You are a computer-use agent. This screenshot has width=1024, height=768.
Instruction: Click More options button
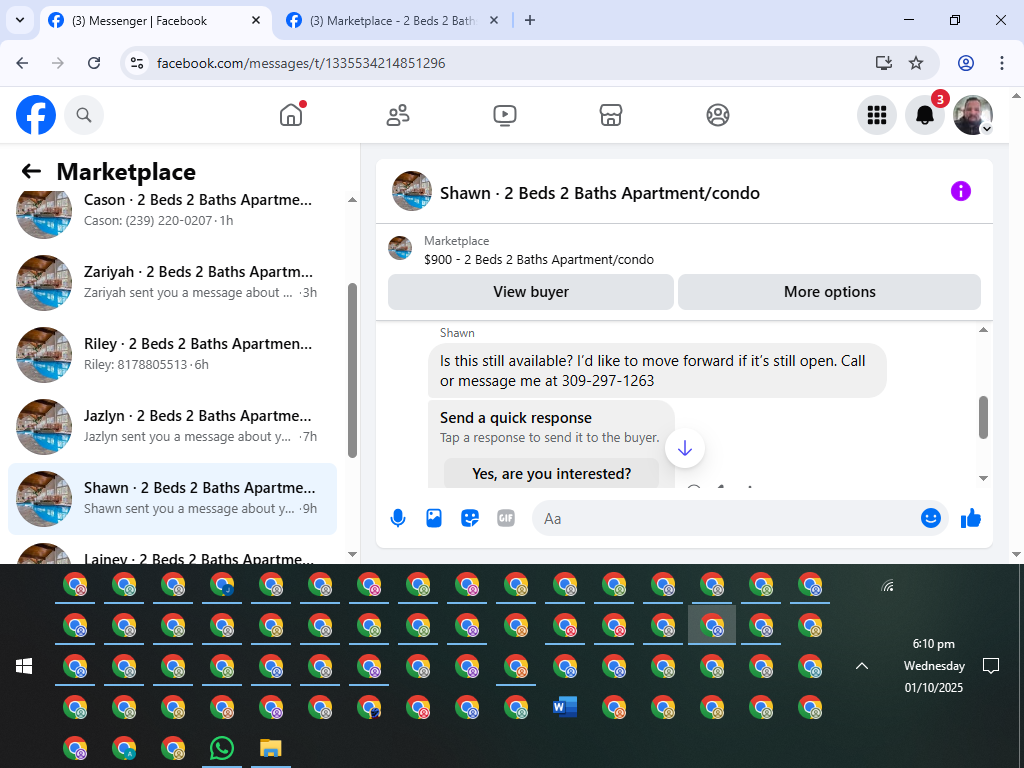(x=829, y=292)
